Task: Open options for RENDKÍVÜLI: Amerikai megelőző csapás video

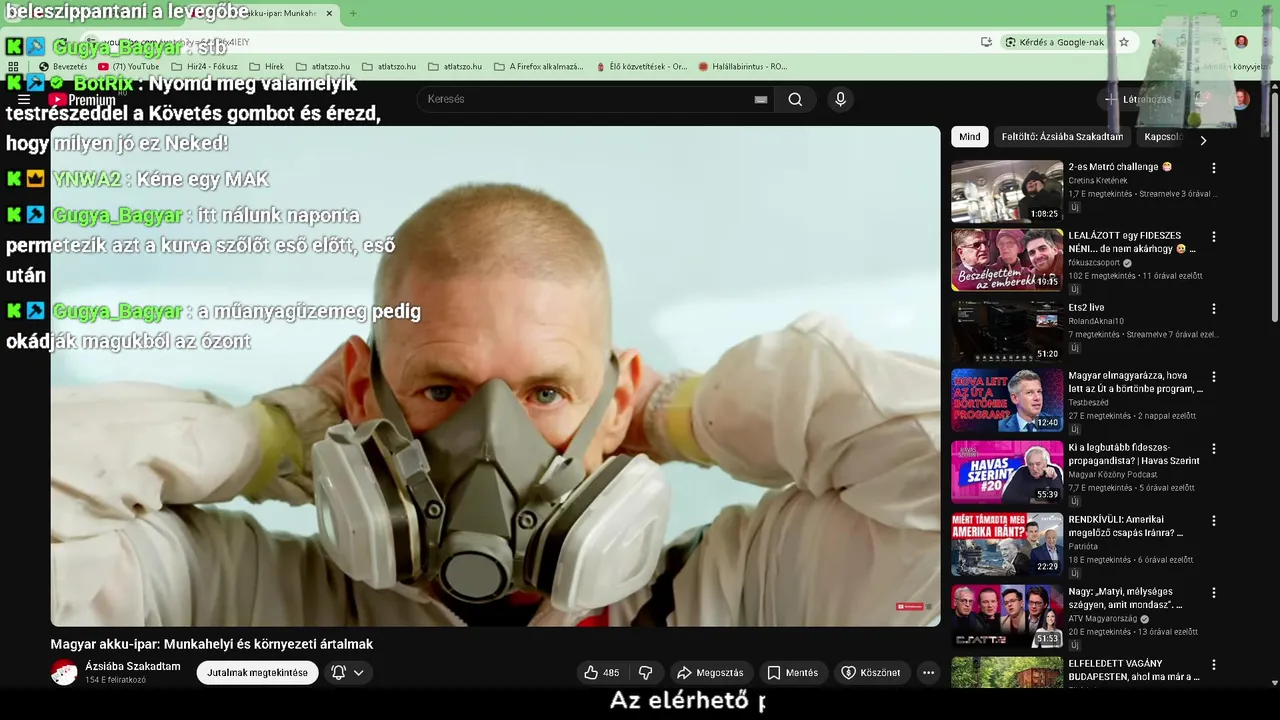Action: (1214, 521)
